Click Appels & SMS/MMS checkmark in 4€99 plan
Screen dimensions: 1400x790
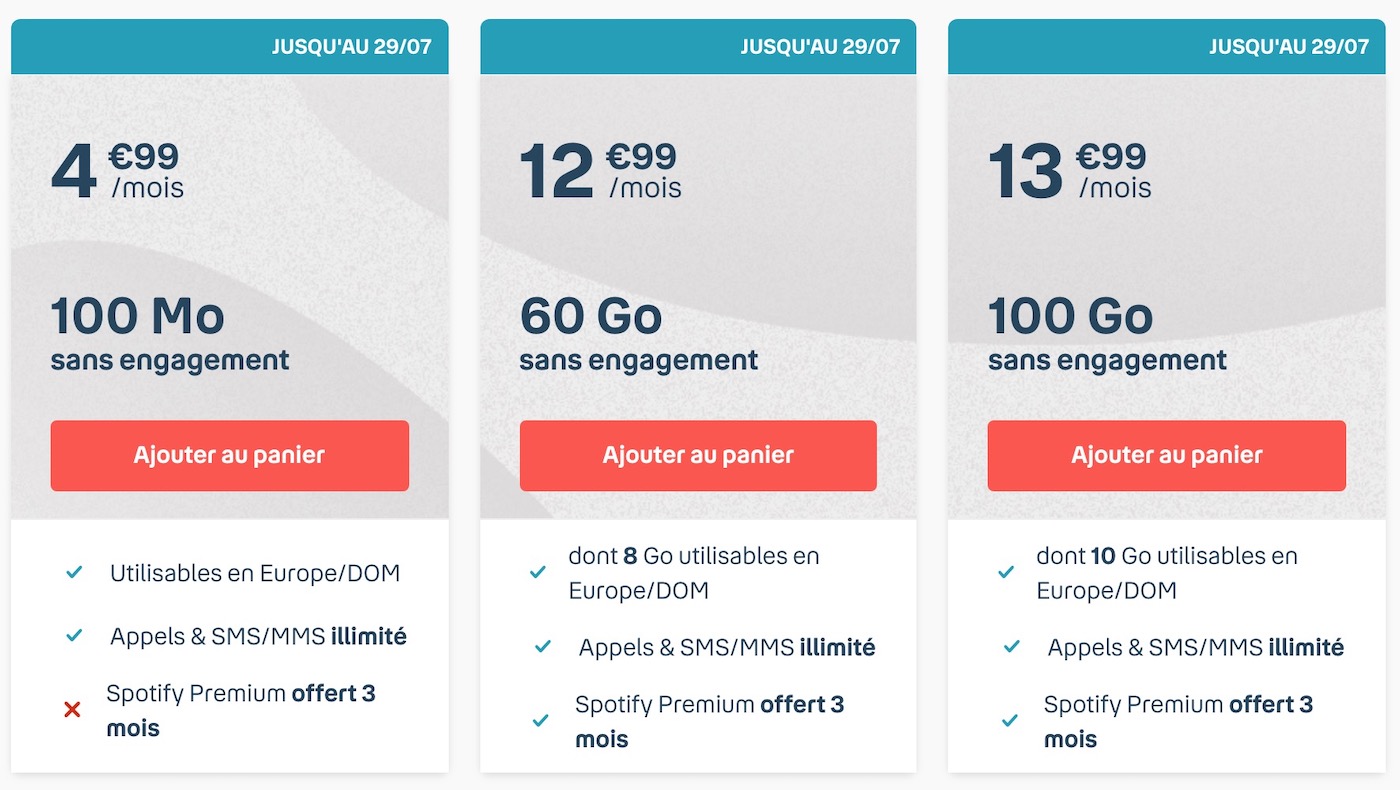[73, 636]
